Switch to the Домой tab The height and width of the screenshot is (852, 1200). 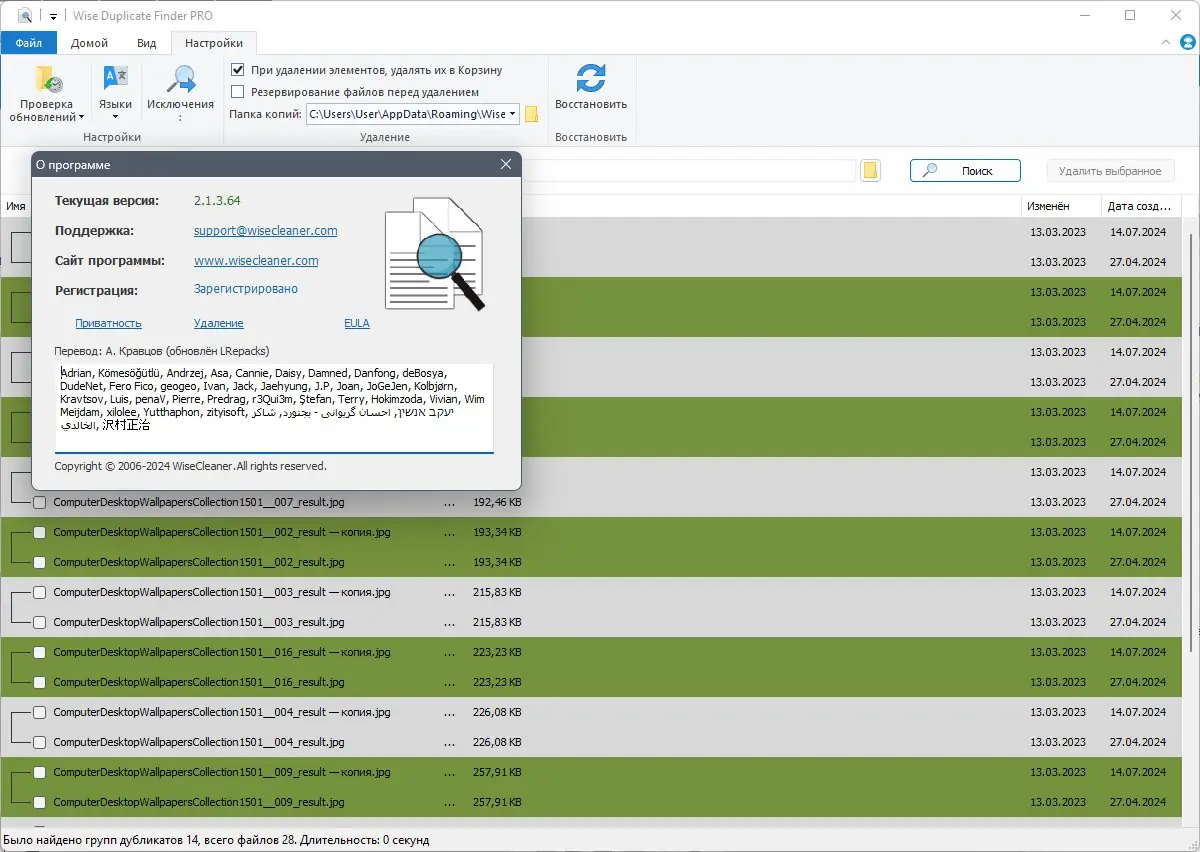click(90, 43)
